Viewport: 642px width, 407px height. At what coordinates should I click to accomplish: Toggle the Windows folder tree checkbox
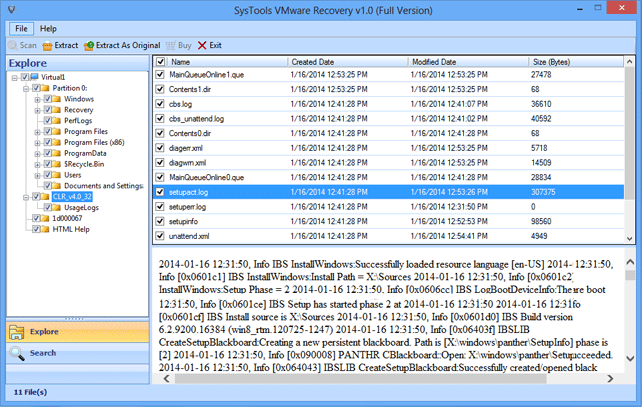(47, 99)
